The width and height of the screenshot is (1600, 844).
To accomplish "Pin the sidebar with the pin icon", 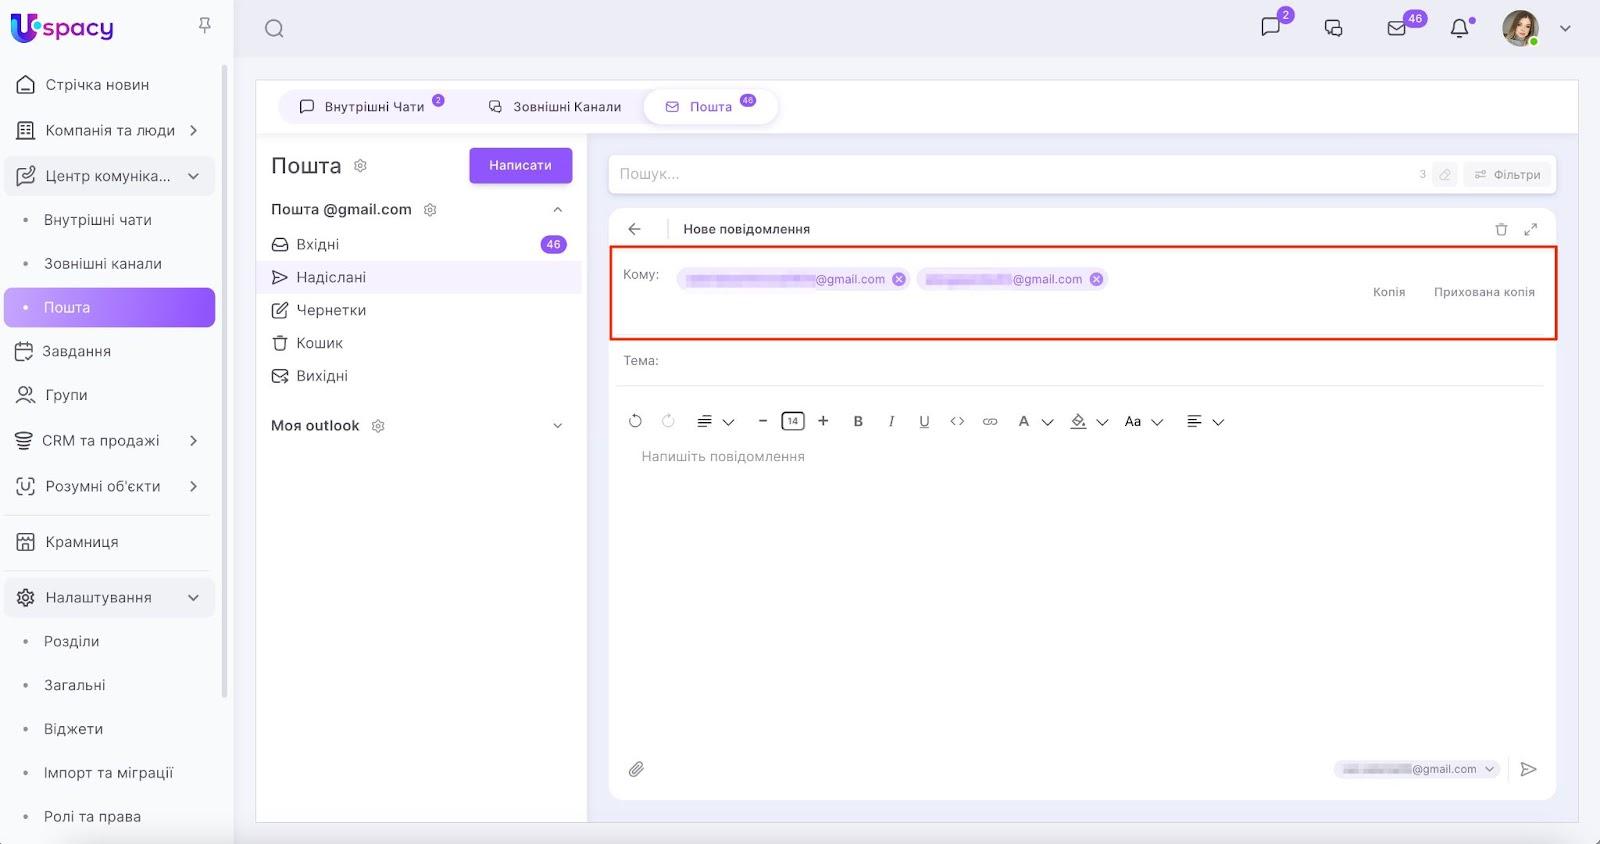I will [205, 25].
